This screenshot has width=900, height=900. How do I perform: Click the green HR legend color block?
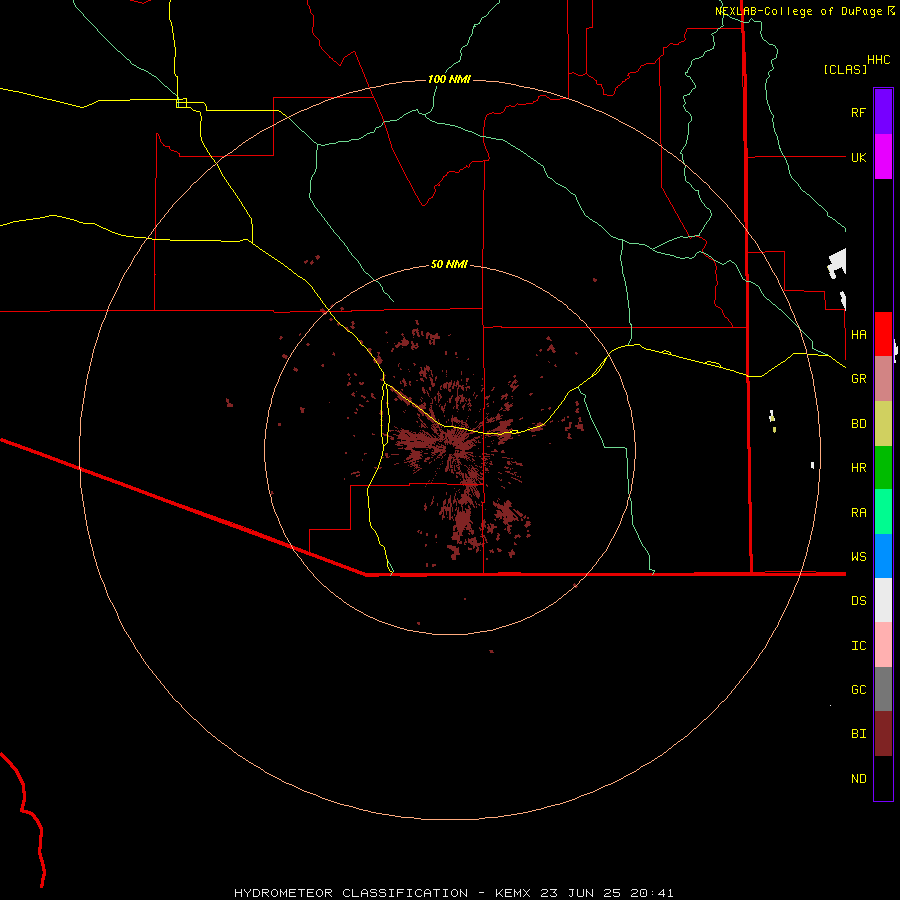[883, 468]
